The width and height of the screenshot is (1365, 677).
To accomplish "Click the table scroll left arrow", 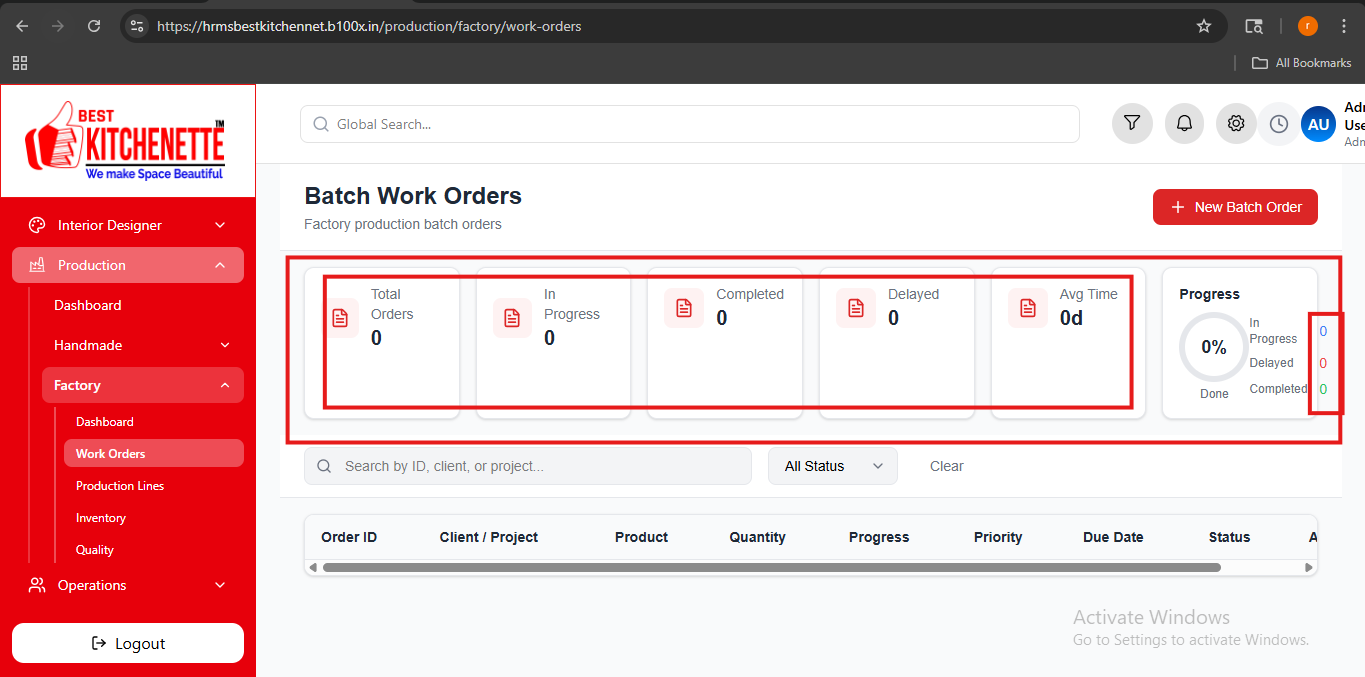I will click(x=313, y=567).
